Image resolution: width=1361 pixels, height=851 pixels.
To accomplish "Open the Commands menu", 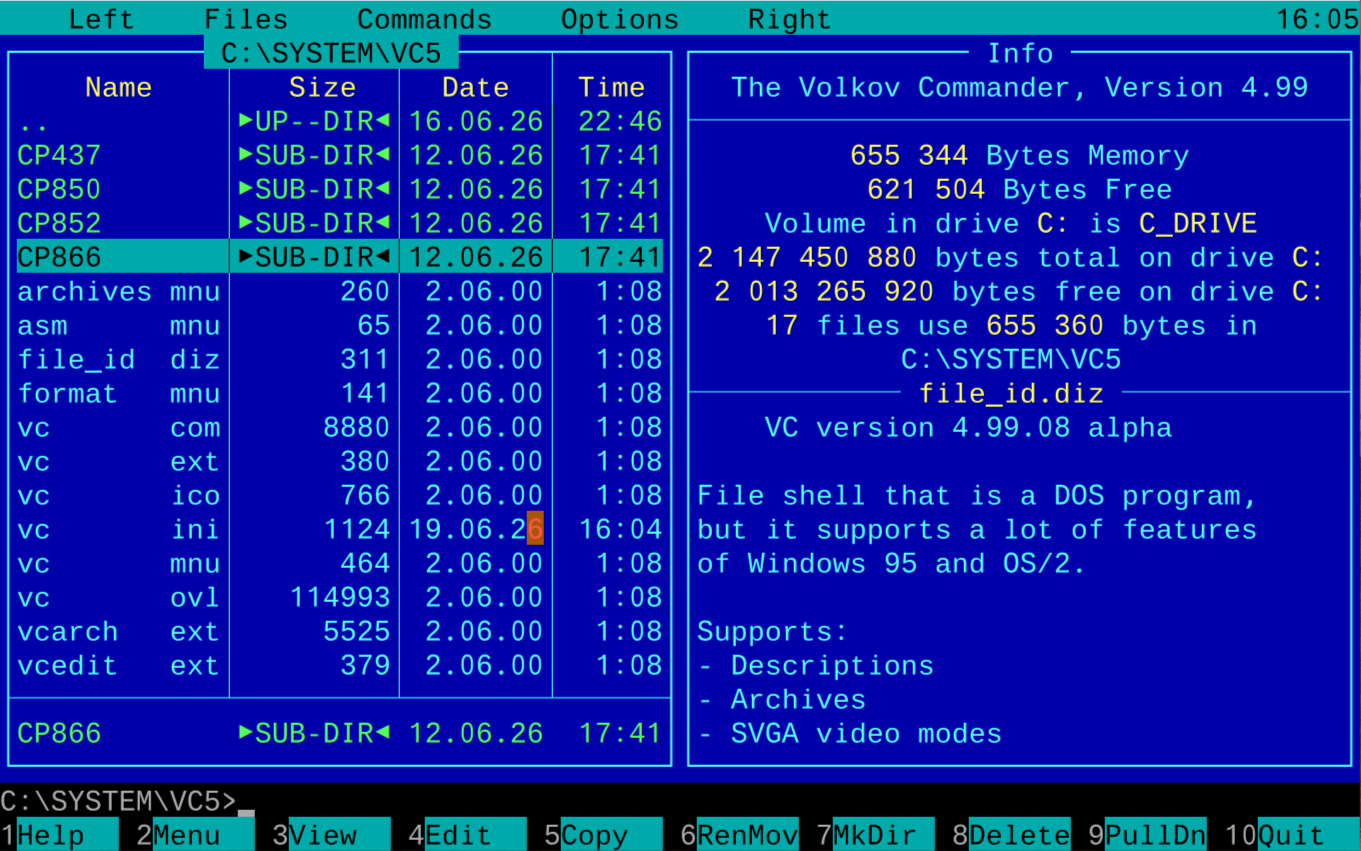I will click(x=424, y=19).
